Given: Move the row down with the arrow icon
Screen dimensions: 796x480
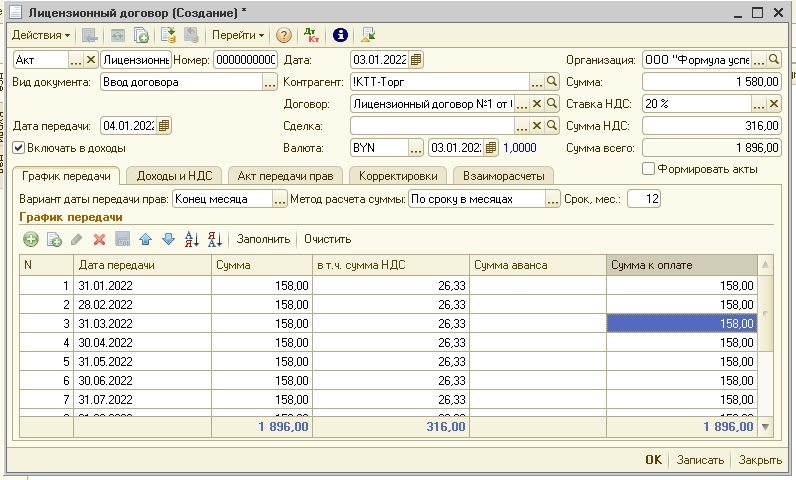Looking at the screenshot, I should 167,239.
